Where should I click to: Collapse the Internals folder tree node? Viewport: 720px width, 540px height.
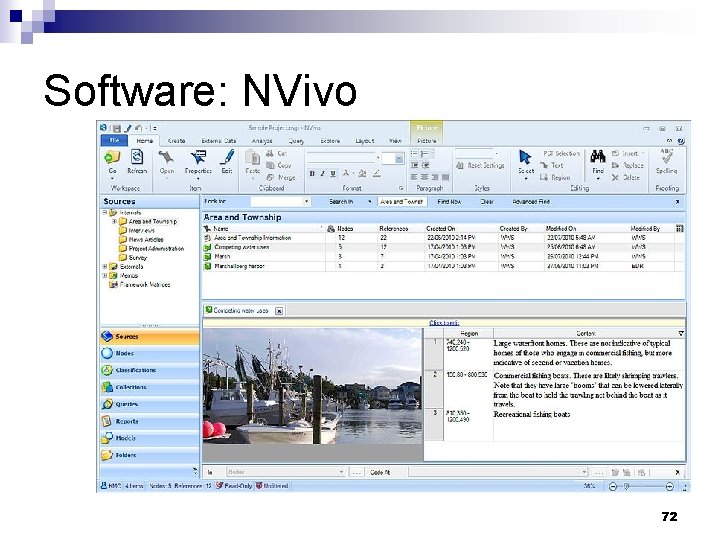(105, 213)
